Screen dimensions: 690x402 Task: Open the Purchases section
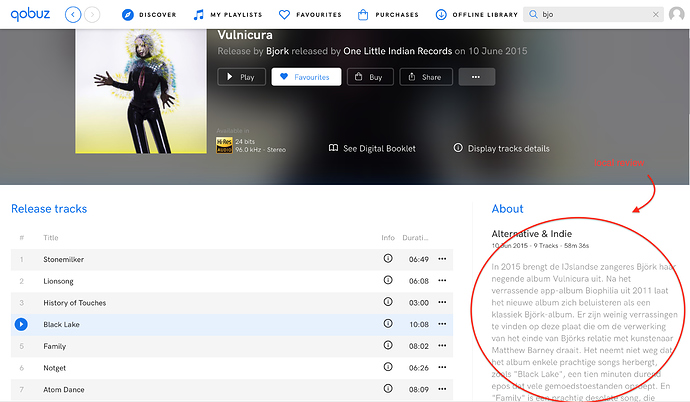pyautogui.click(x=388, y=15)
